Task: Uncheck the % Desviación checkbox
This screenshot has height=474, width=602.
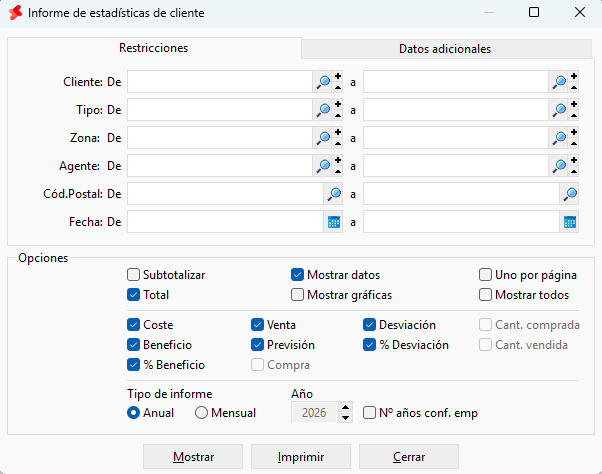Action: point(369,345)
